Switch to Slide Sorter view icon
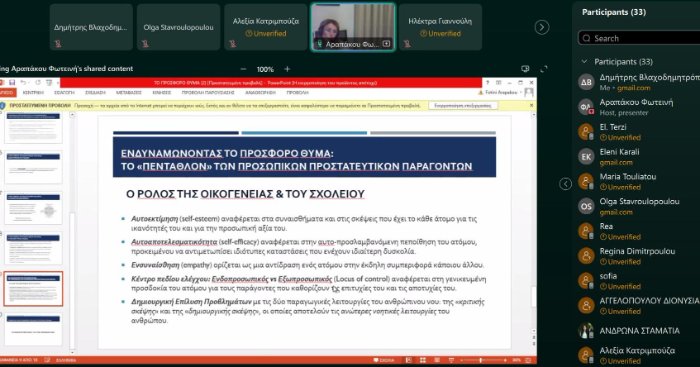 pyautogui.click(x=422, y=360)
